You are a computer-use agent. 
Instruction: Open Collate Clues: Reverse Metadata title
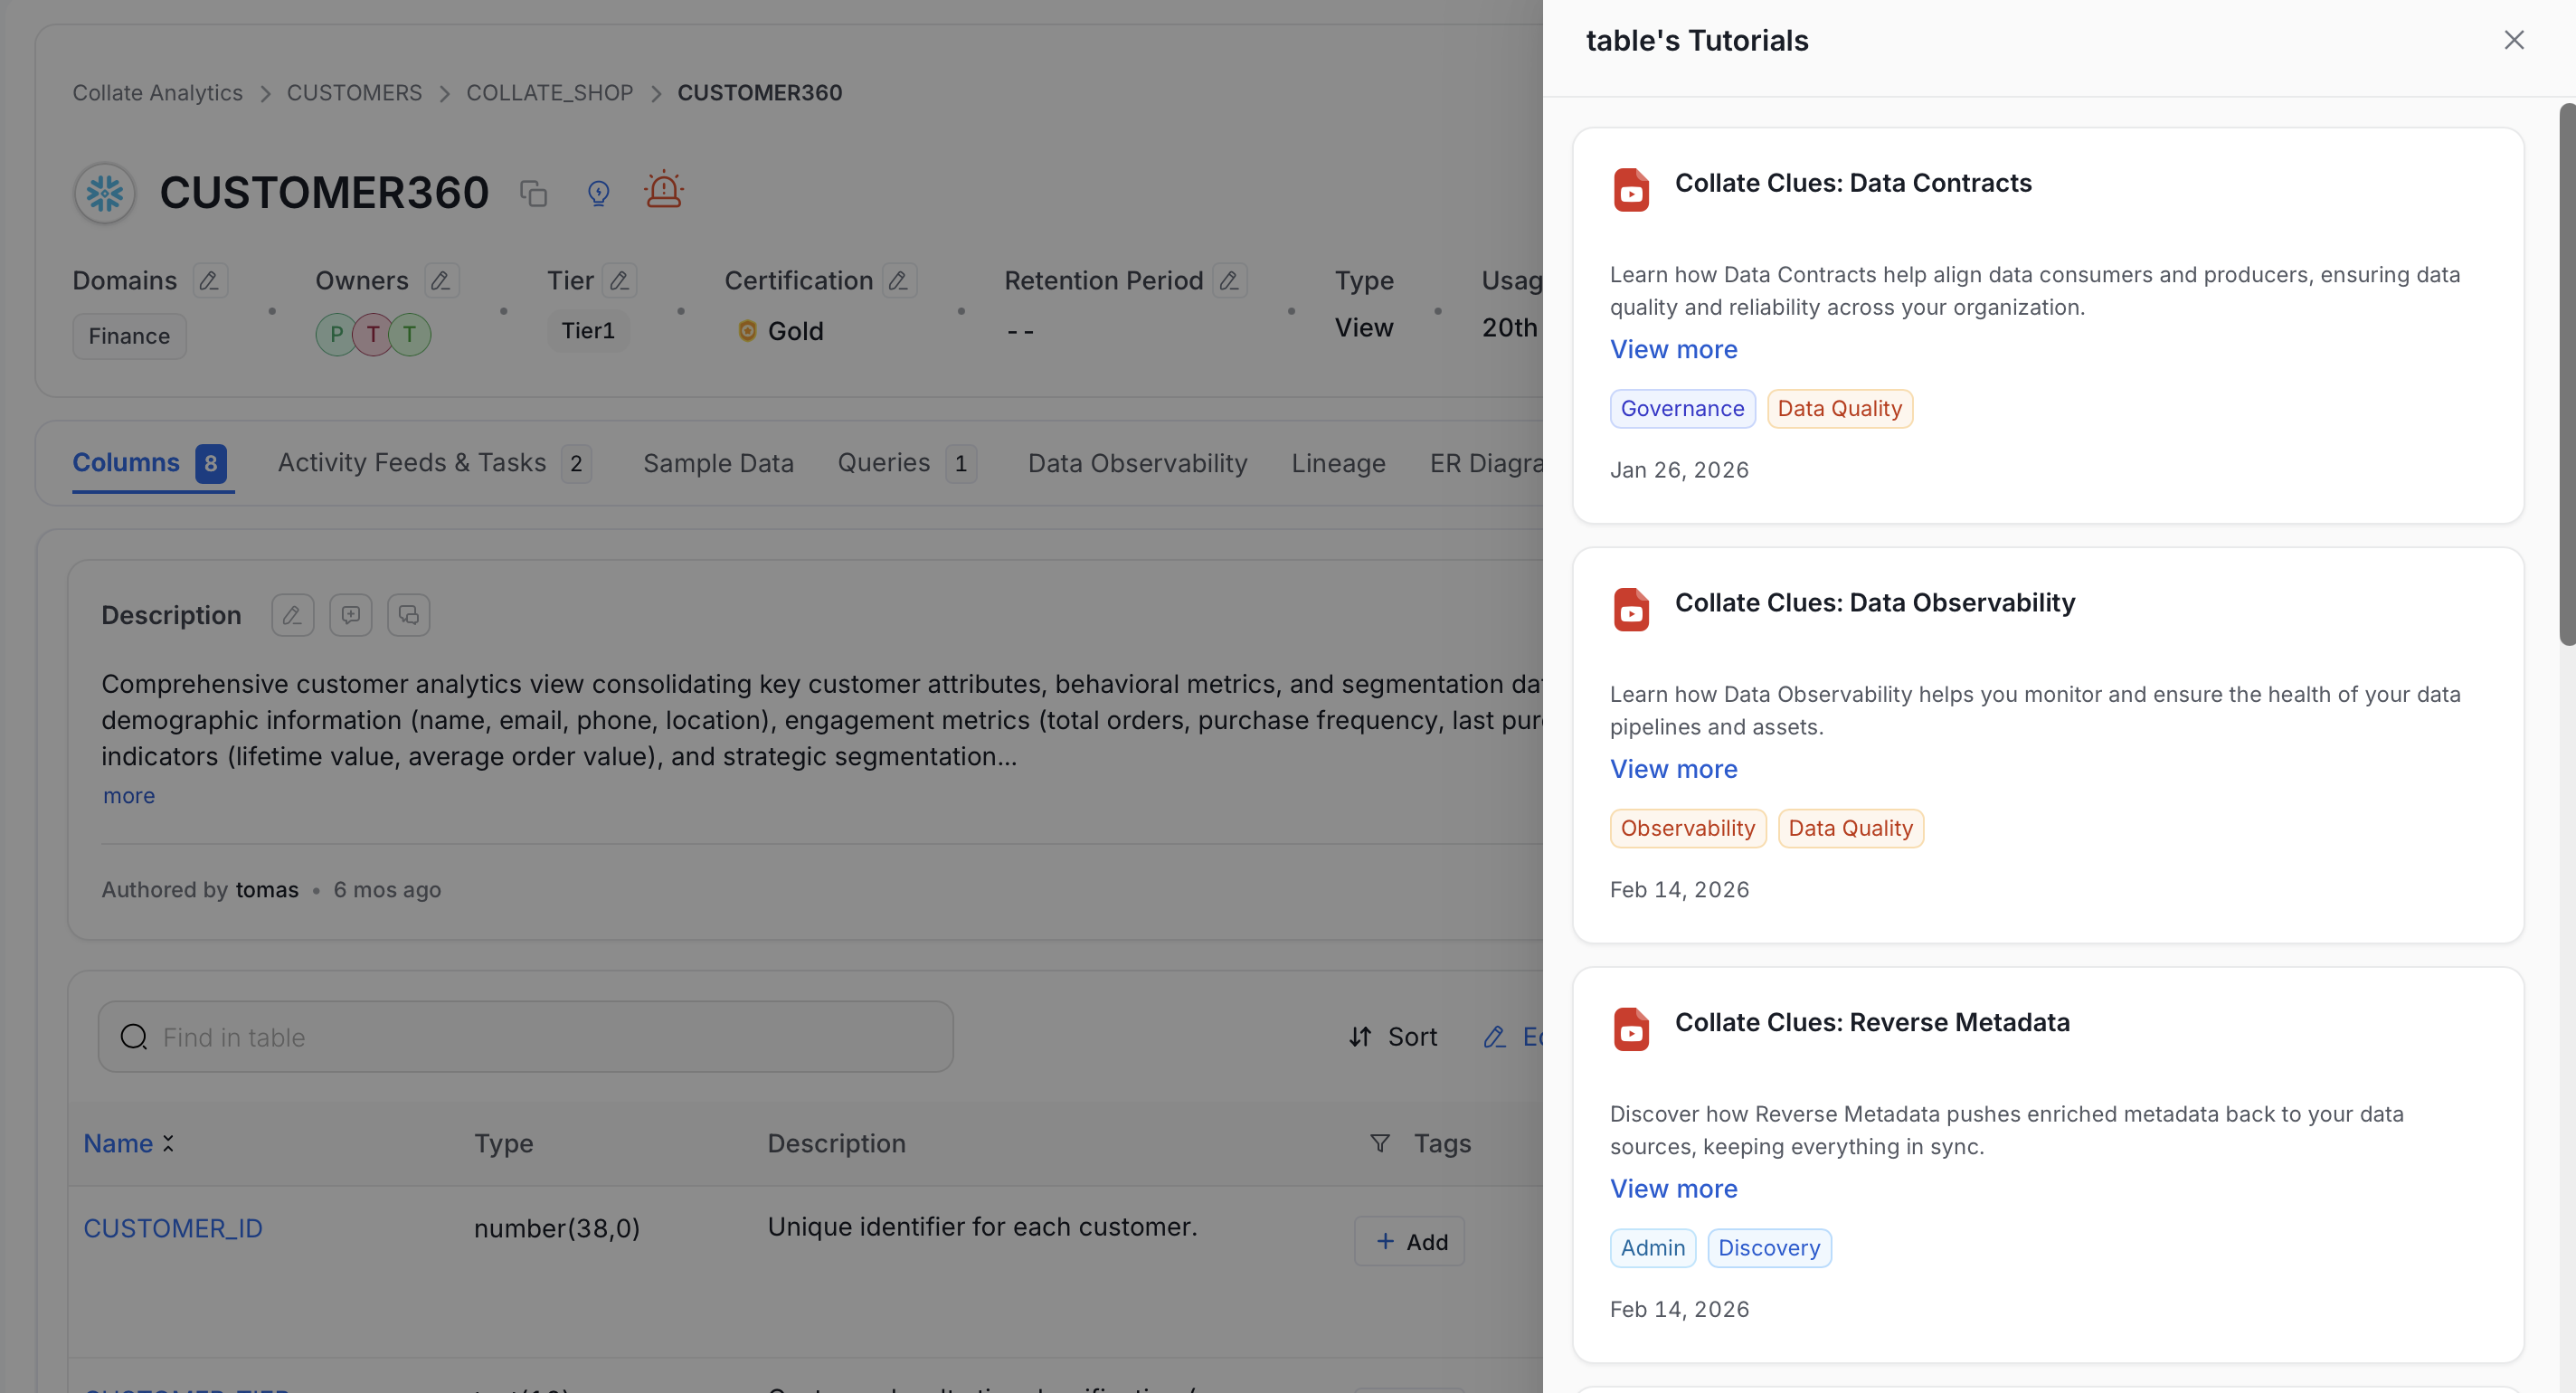pos(1872,1023)
